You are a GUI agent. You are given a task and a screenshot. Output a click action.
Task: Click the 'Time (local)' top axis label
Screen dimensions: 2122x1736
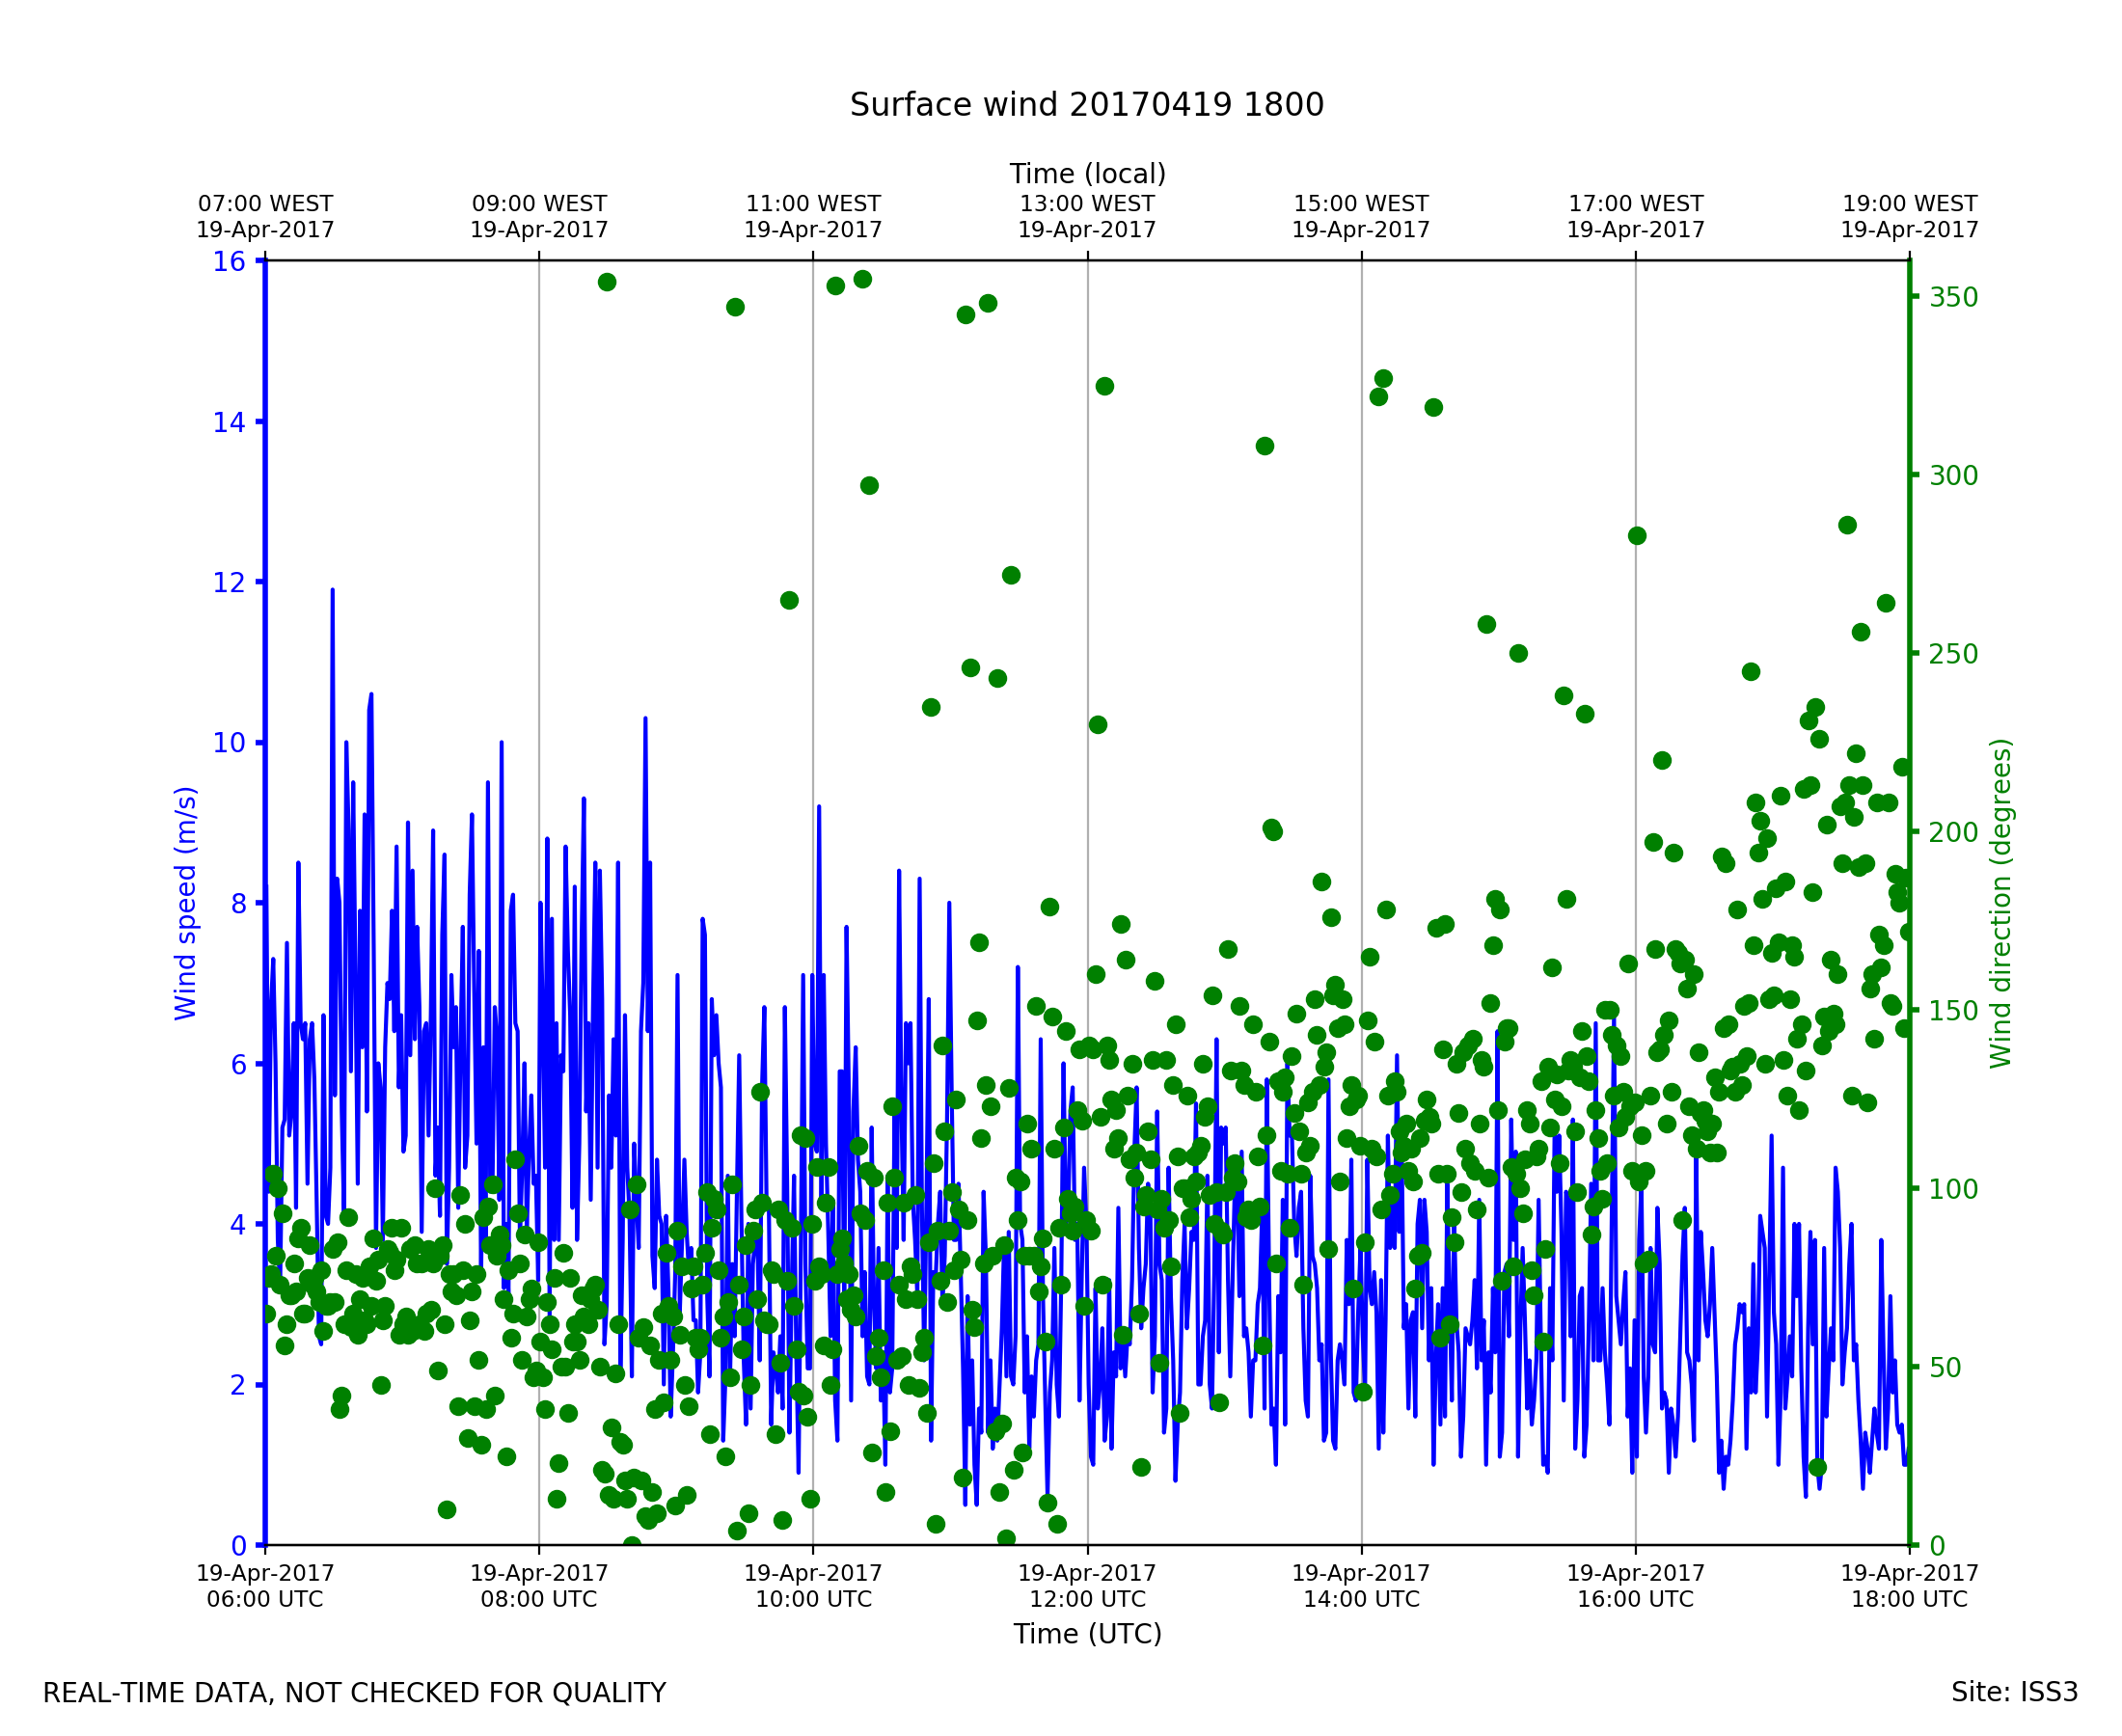pos(1087,174)
